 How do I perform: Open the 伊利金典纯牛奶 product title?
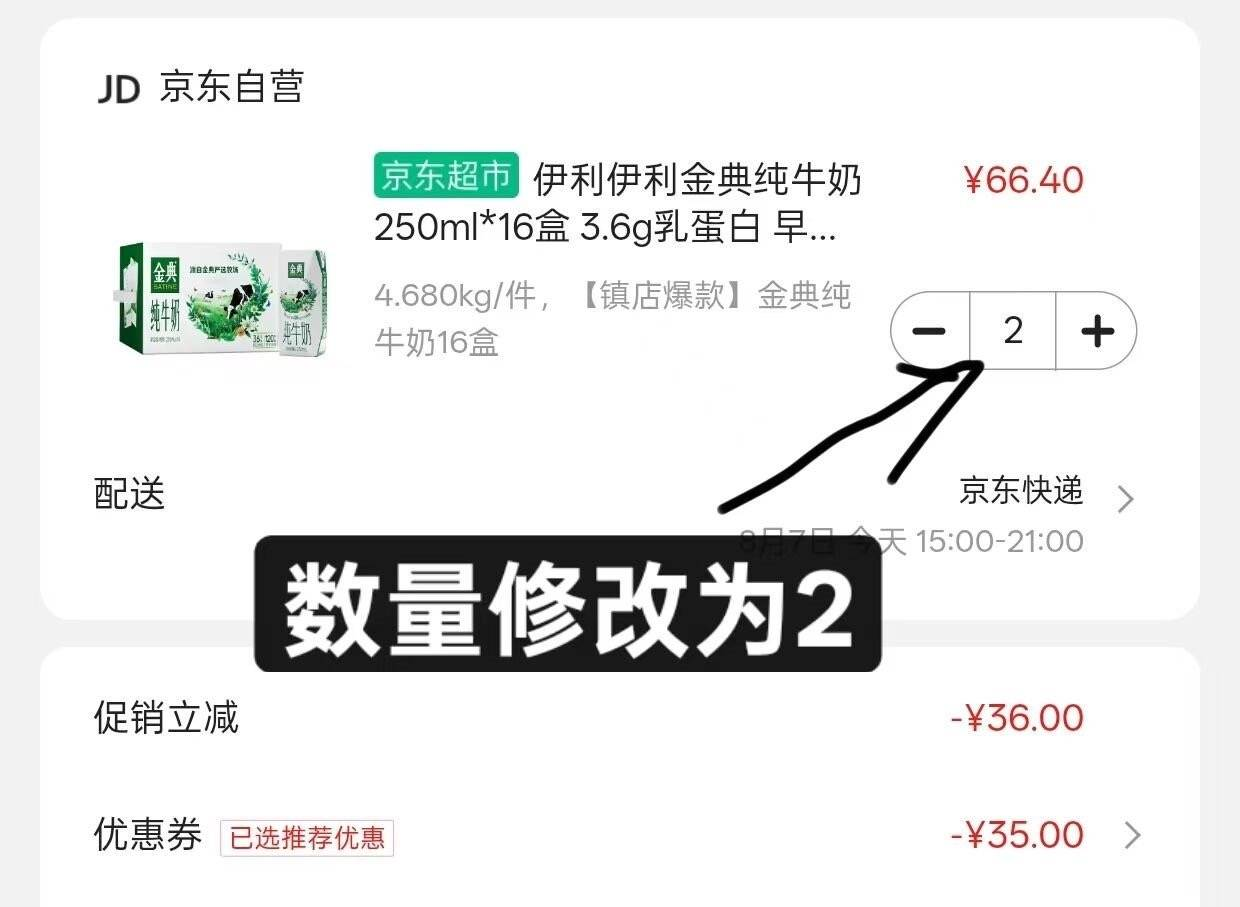coord(618,205)
